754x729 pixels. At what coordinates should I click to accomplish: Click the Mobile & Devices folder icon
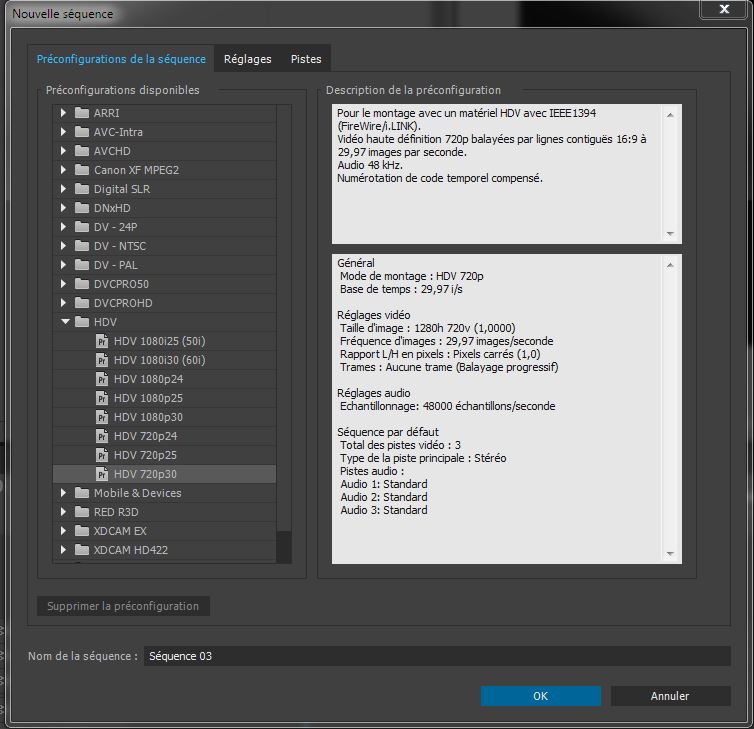point(82,493)
